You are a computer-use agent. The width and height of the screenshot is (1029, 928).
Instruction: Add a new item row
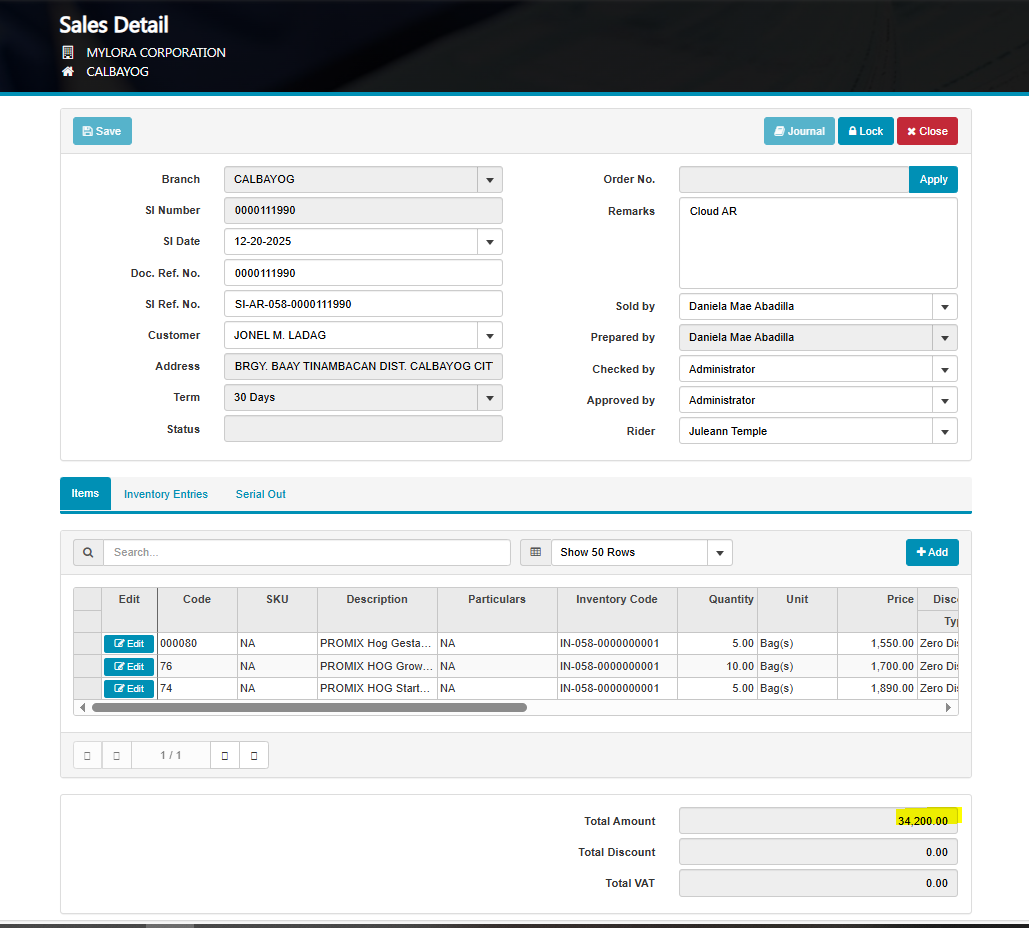point(932,552)
